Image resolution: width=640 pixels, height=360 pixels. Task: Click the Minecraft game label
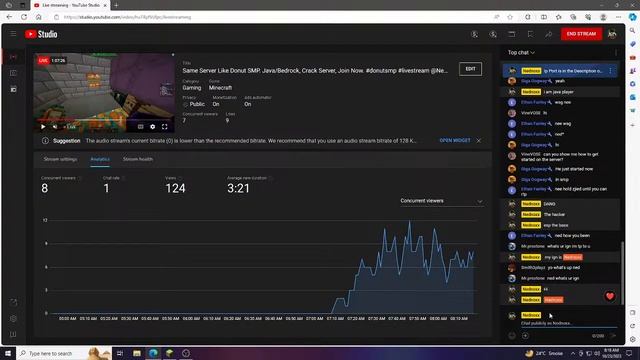point(220,88)
